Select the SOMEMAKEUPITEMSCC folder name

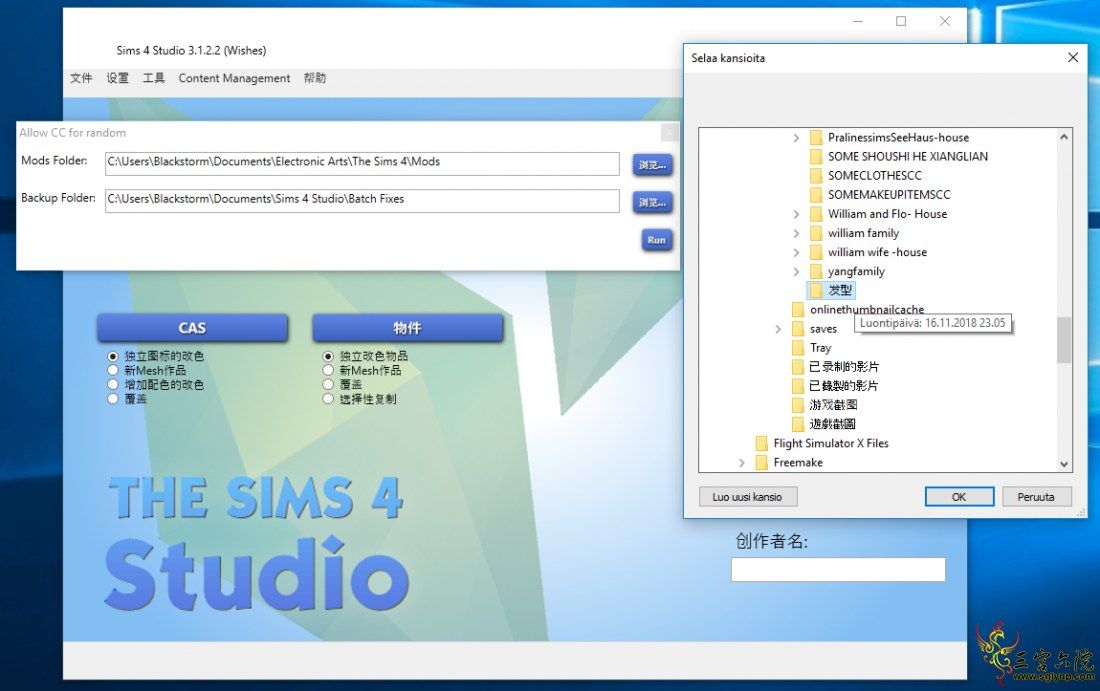pos(889,194)
